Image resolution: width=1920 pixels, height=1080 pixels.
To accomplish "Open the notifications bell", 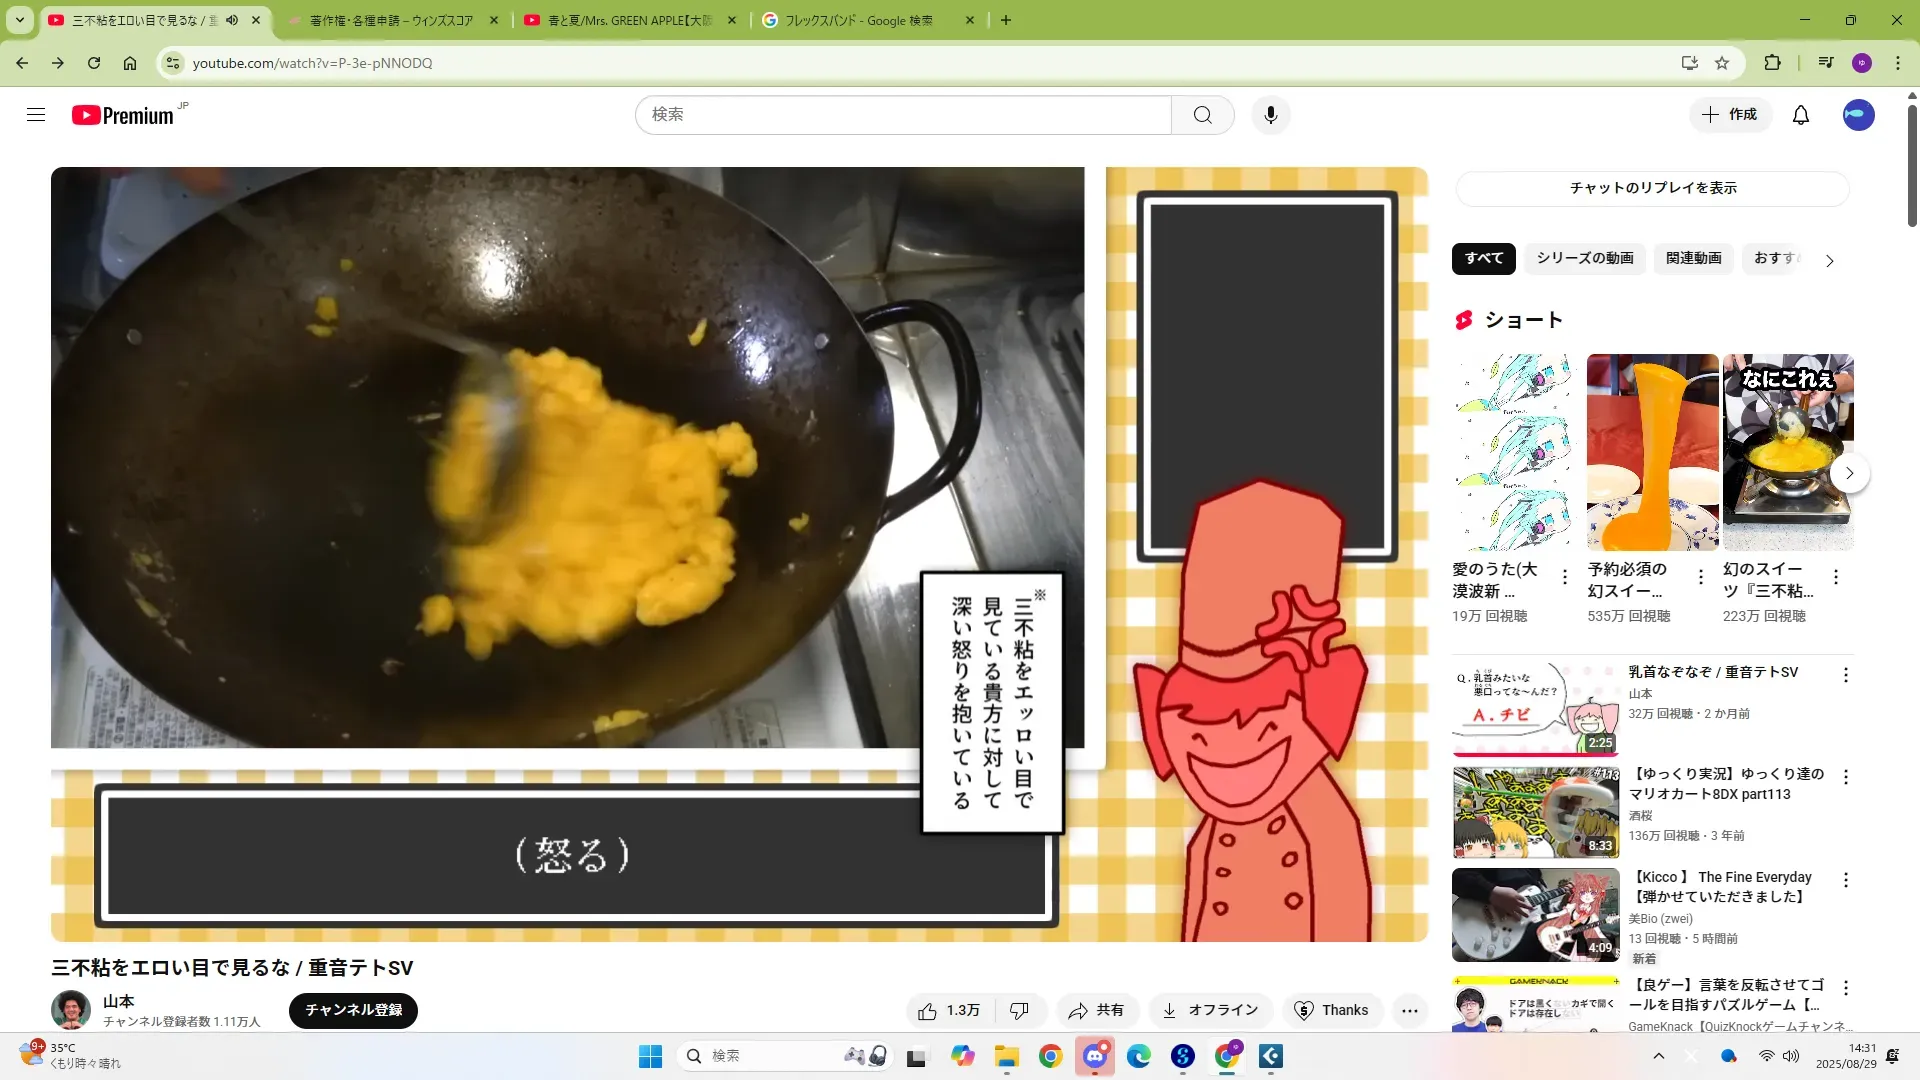I will point(1800,115).
